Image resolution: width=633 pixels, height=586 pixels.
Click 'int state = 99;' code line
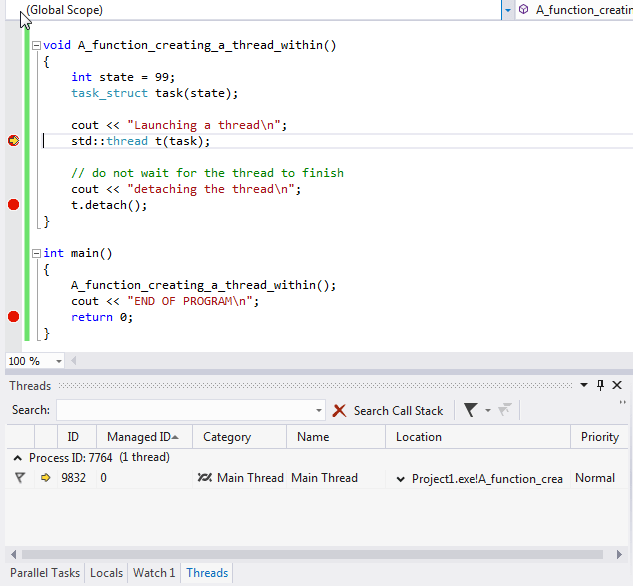[x=123, y=77]
